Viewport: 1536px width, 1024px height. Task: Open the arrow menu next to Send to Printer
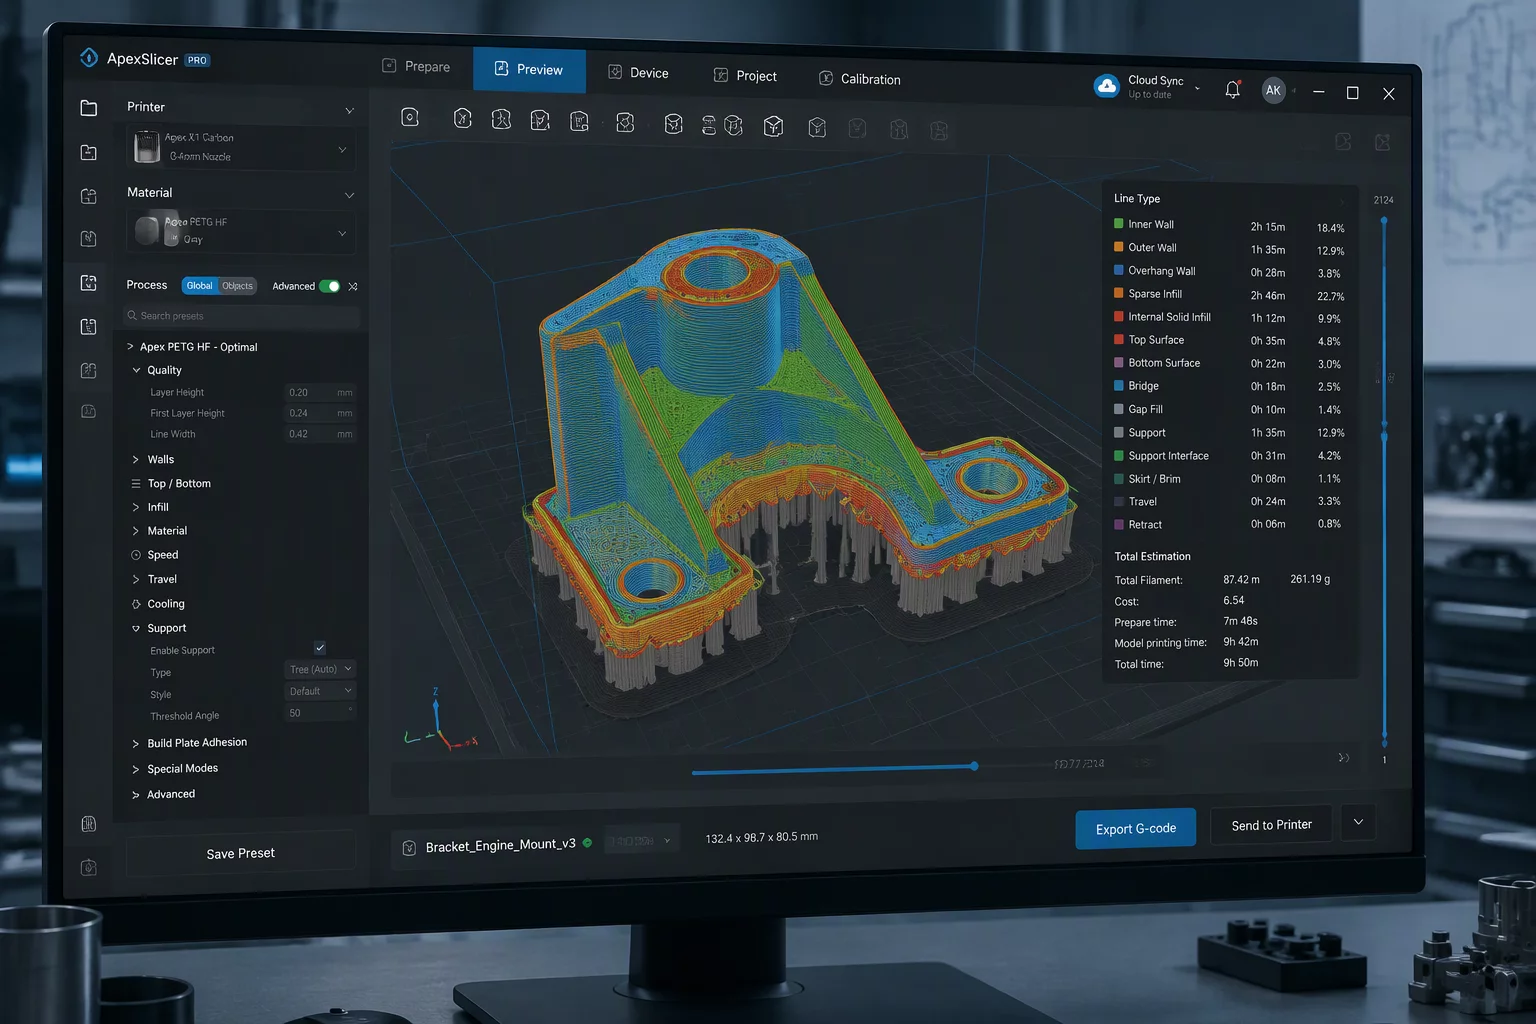pos(1358,822)
